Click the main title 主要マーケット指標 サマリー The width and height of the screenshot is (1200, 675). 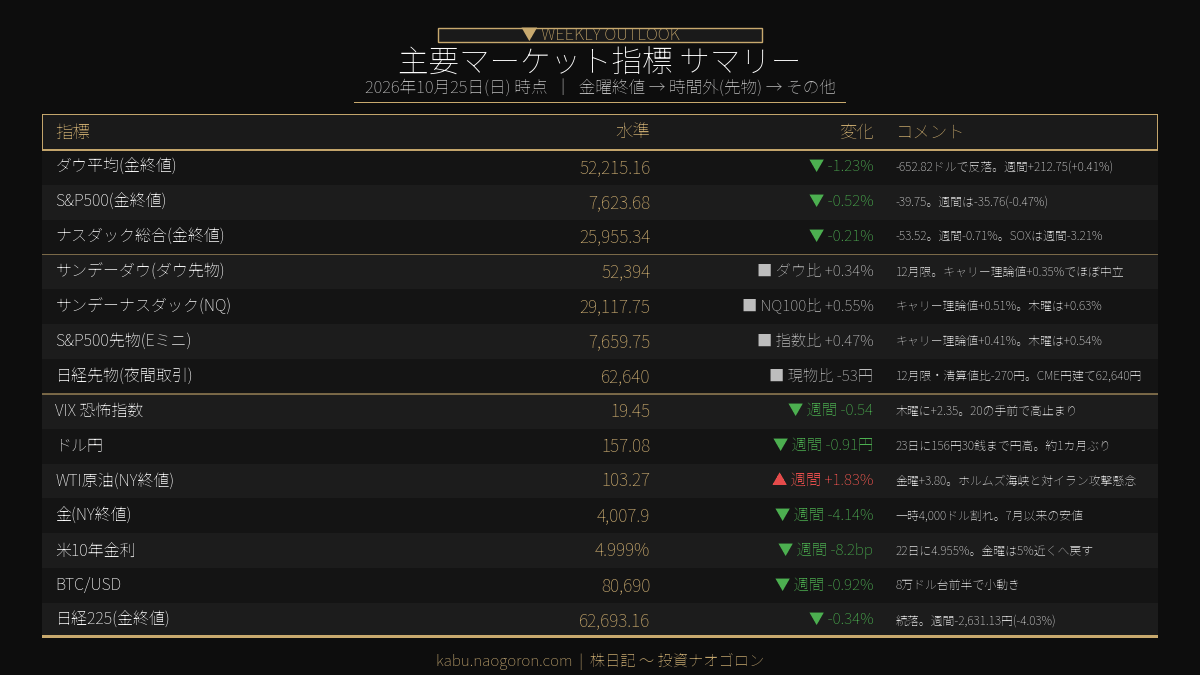tap(600, 60)
